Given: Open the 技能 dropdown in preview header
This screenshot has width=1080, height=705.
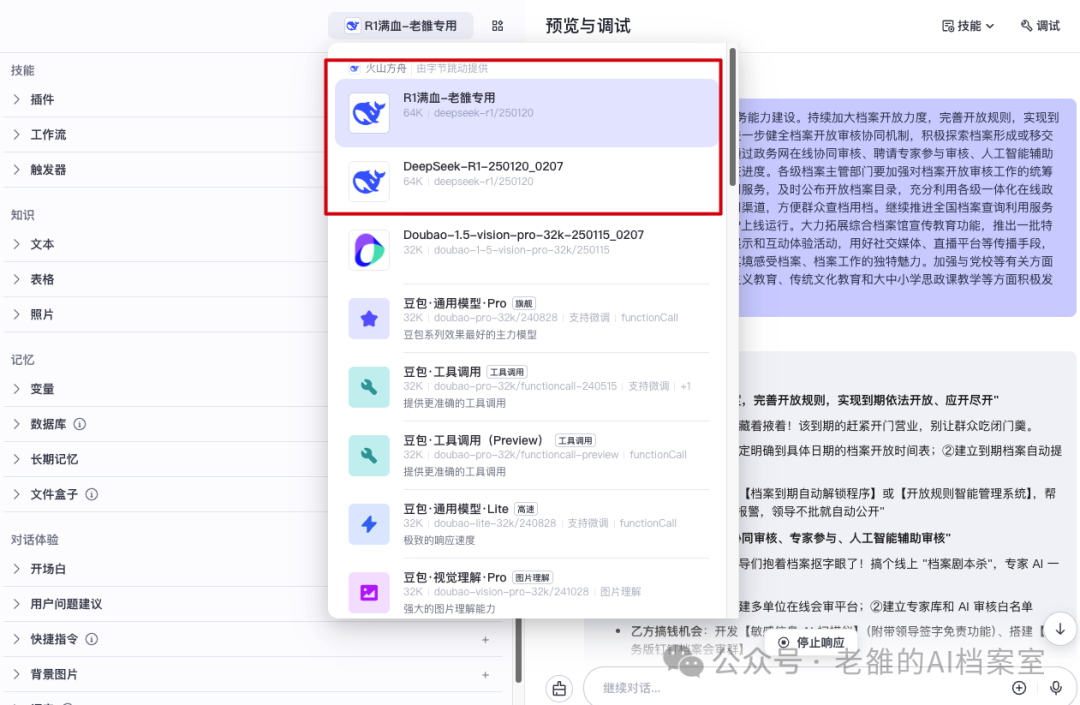Looking at the screenshot, I should pos(968,26).
